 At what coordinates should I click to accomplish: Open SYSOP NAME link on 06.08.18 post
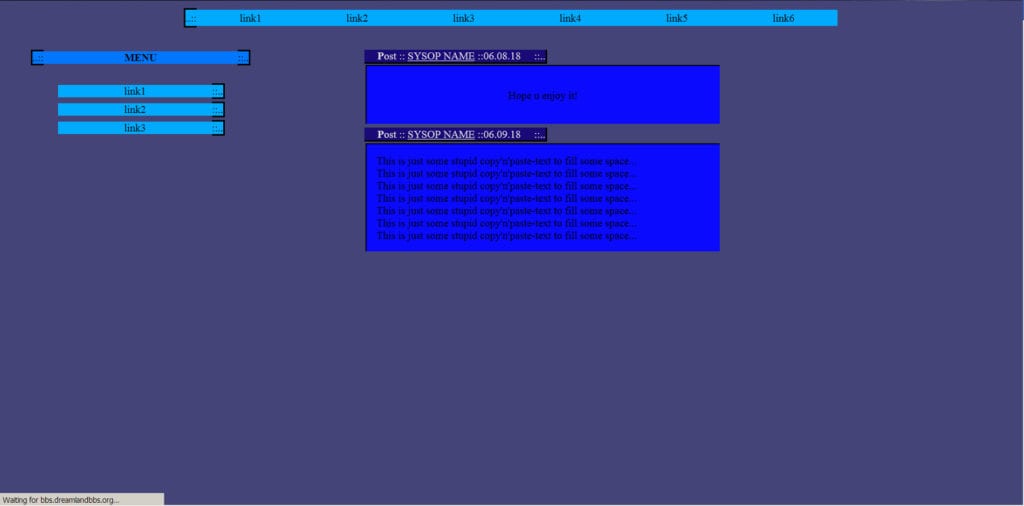click(x=441, y=56)
